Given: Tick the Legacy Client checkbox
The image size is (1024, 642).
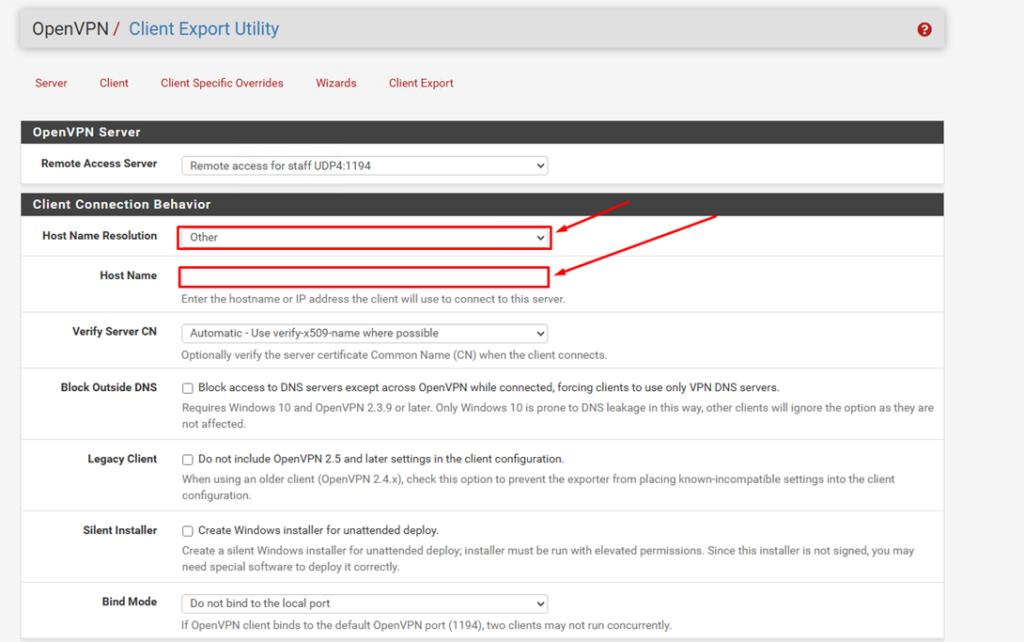Looking at the screenshot, I should 187,460.
